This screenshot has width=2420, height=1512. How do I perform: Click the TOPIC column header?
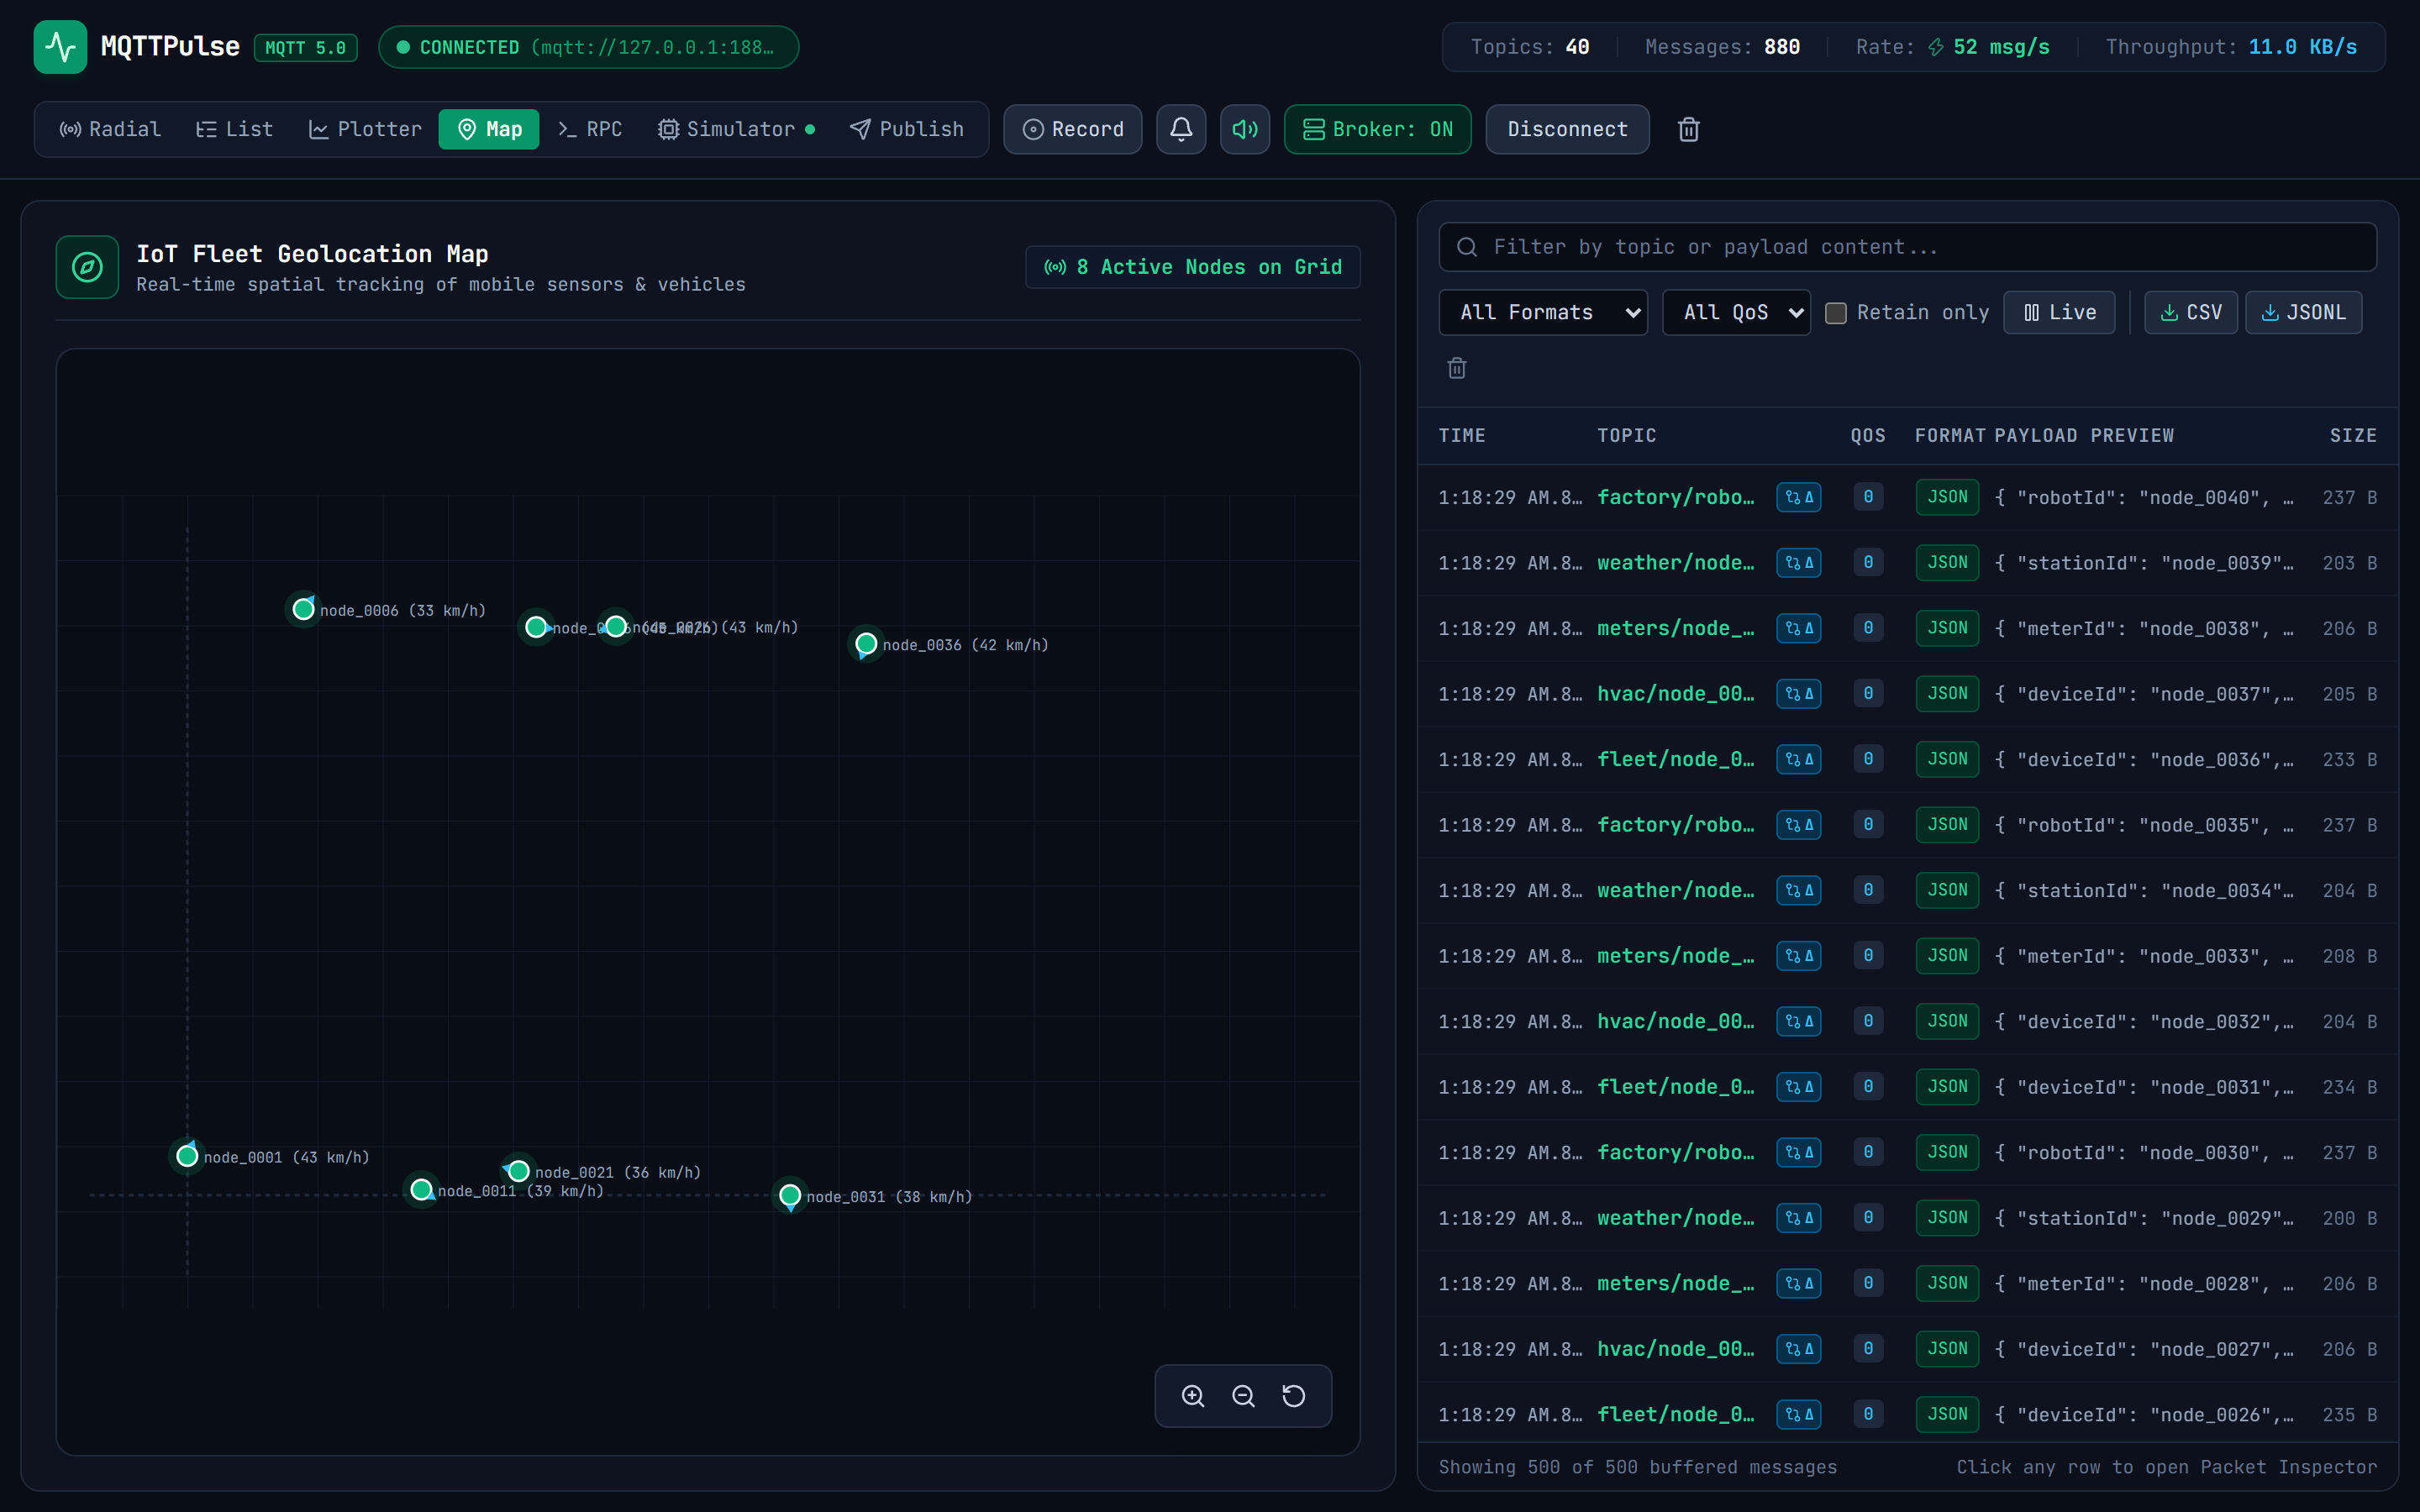click(x=1627, y=436)
